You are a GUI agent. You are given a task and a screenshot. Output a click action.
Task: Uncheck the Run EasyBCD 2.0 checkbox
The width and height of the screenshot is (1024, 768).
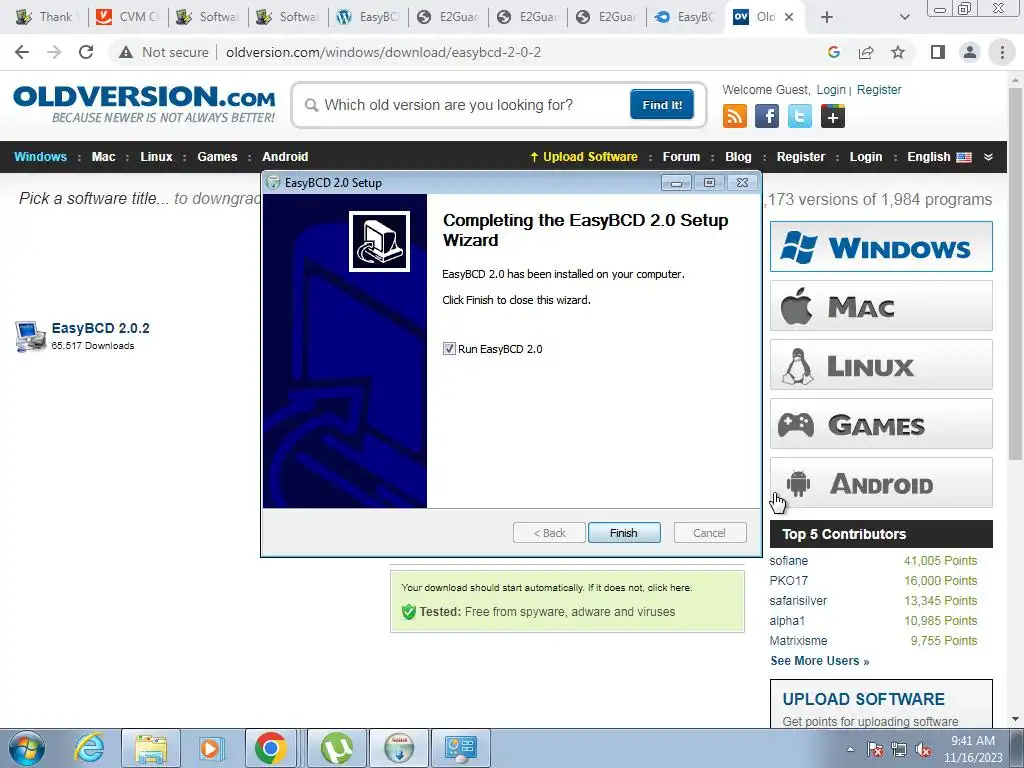coord(449,349)
